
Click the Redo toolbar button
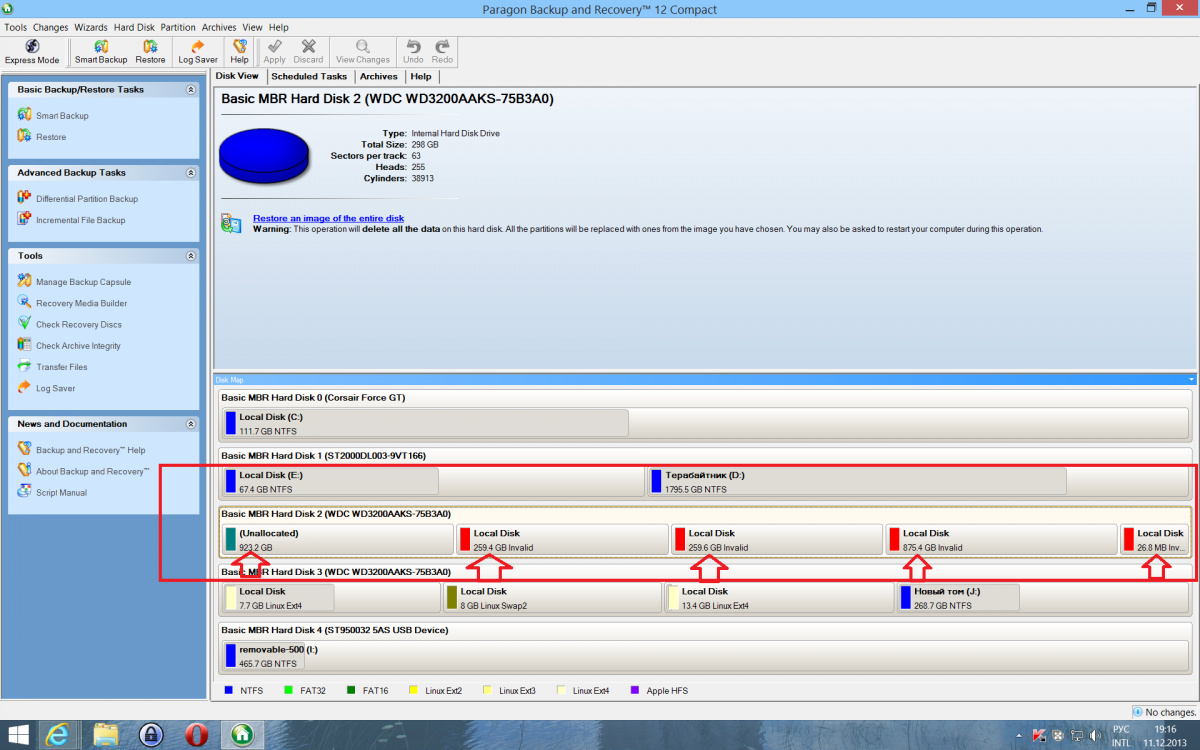(442, 52)
